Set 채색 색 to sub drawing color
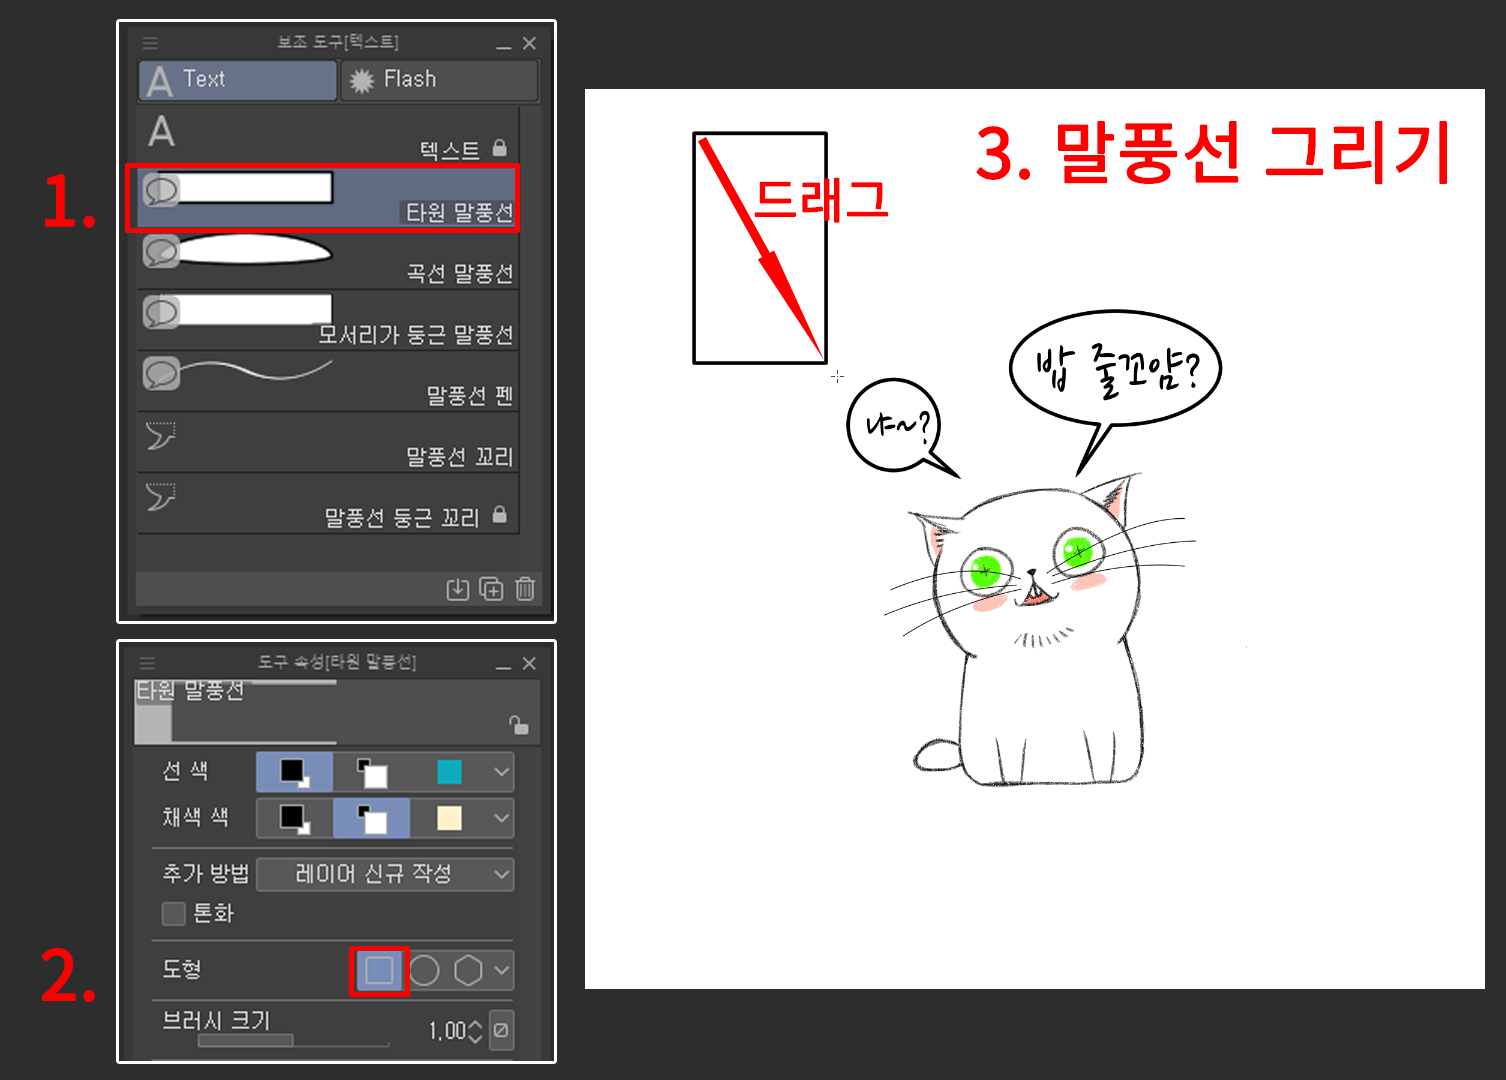The image size is (1506, 1080). point(372,818)
